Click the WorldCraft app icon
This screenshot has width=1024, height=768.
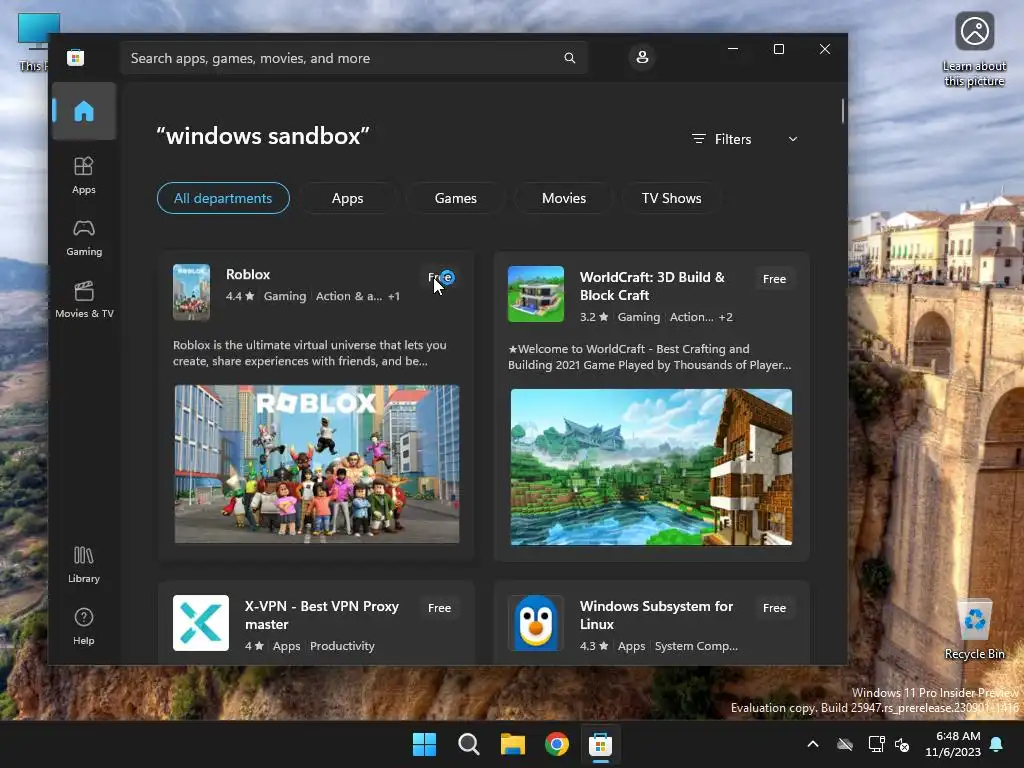pos(536,294)
